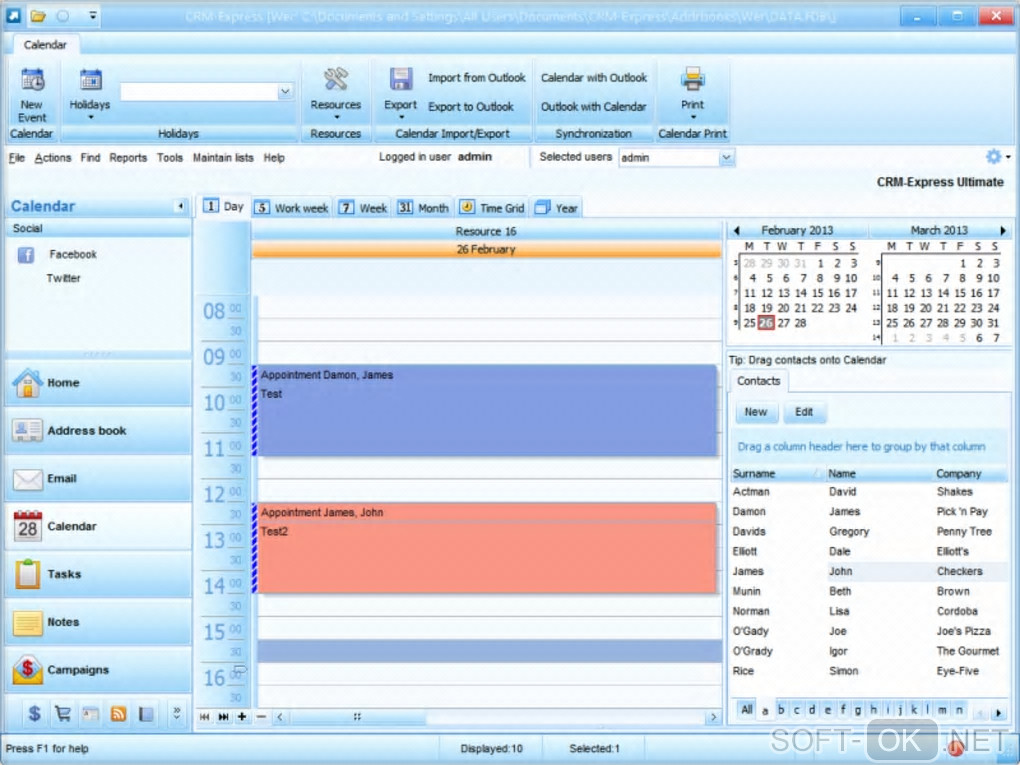Open the Reports menu
1020x765 pixels.
tap(128, 157)
